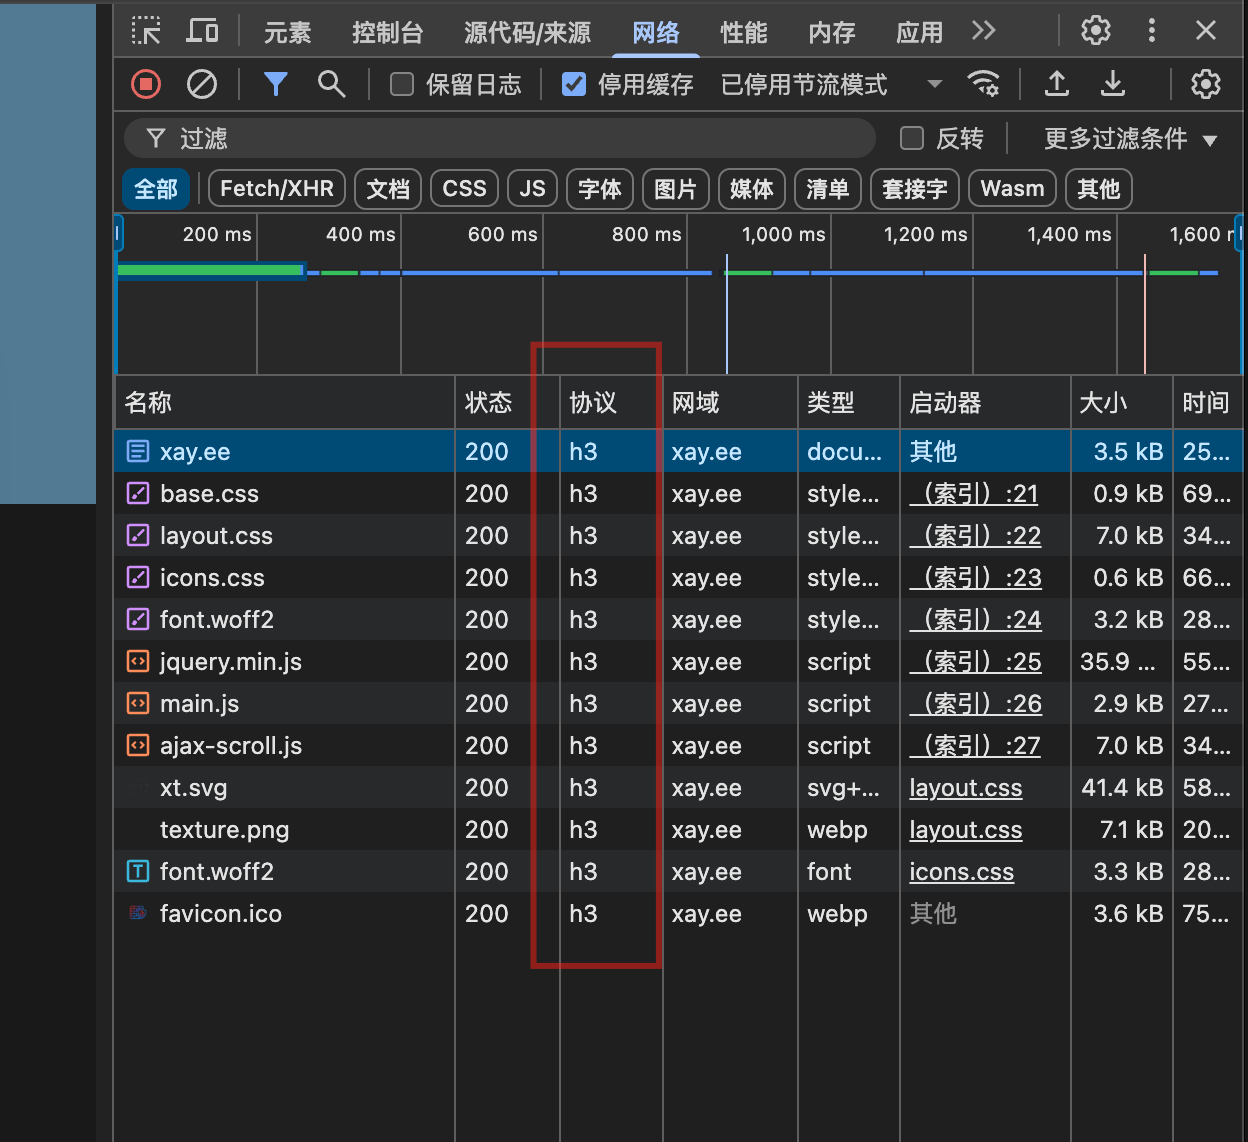
Task: Import HAR file with upload icon
Action: point(1057,84)
